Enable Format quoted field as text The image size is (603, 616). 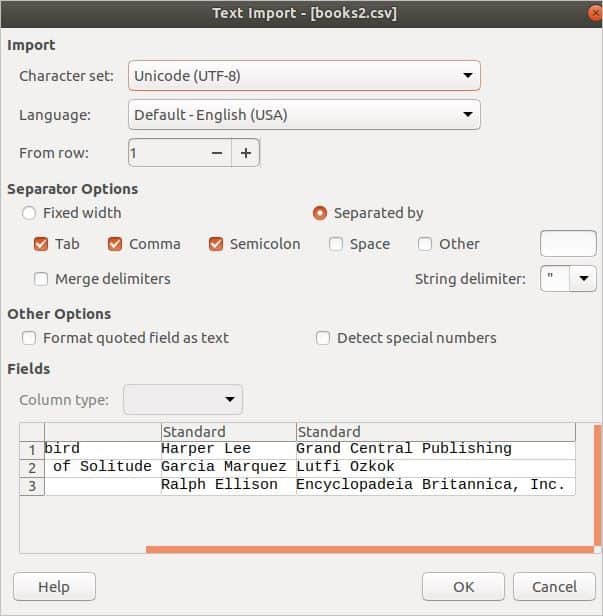[x=29, y=338]
